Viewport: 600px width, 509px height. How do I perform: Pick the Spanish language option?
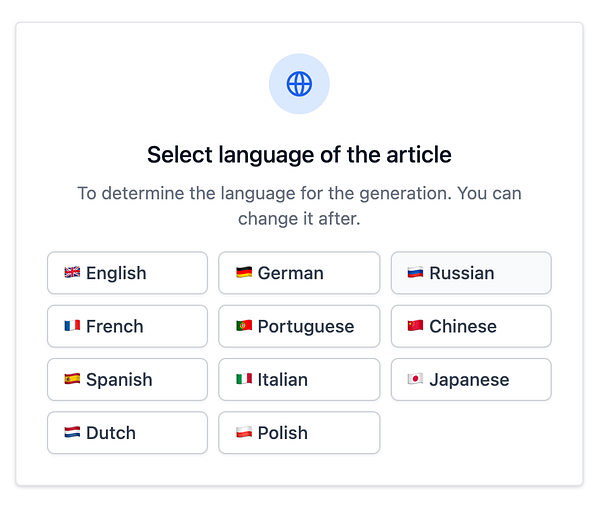127,380
